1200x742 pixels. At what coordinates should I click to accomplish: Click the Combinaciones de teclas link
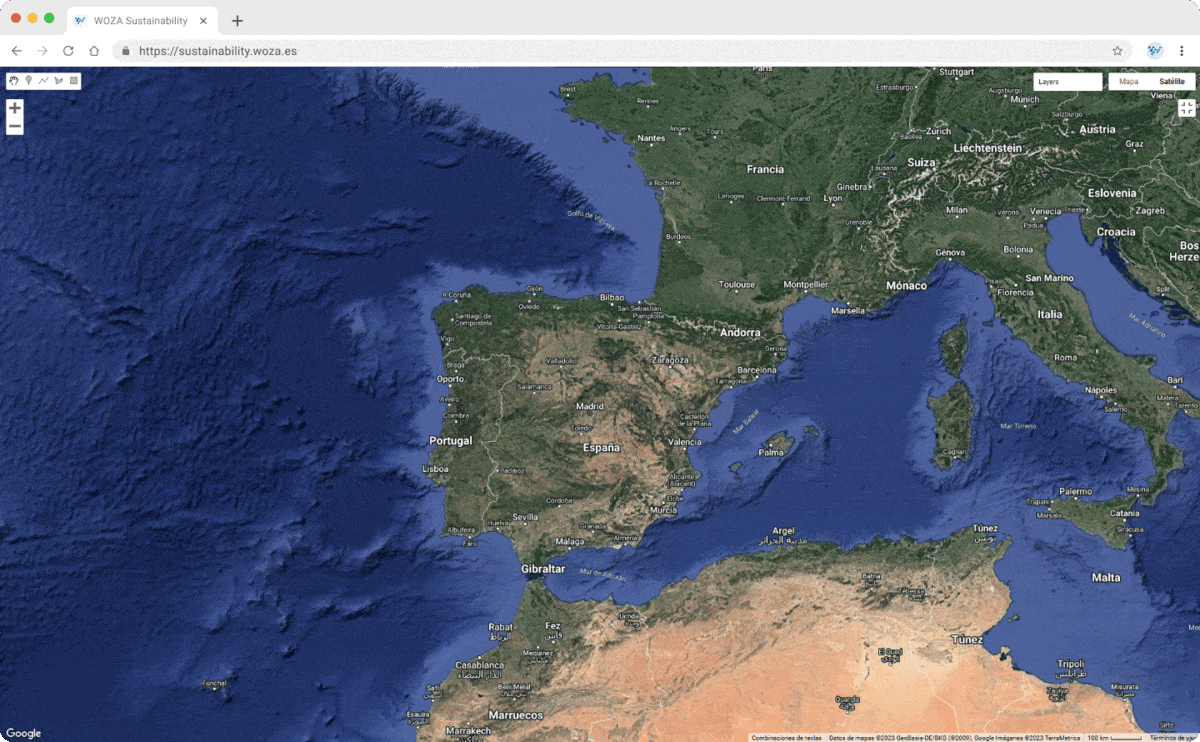786,738
